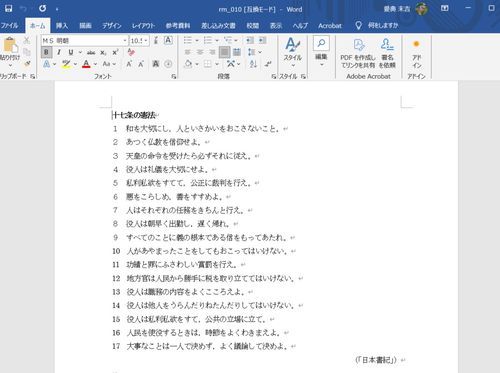Toggle Underline formatting
Image resolution: width=500 pixels, height=373 pixels.
[x=71, y=52]
